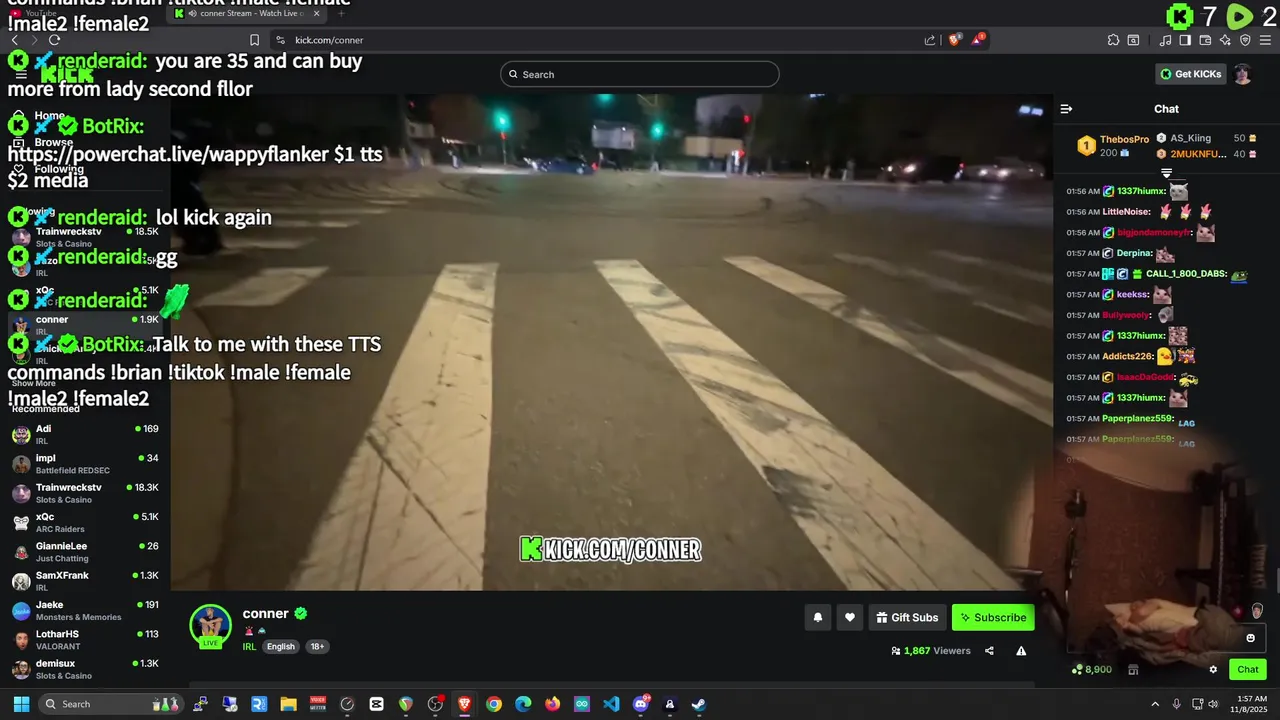
Task: Open the Chat header tab
Action: (x=1166, y=109)
